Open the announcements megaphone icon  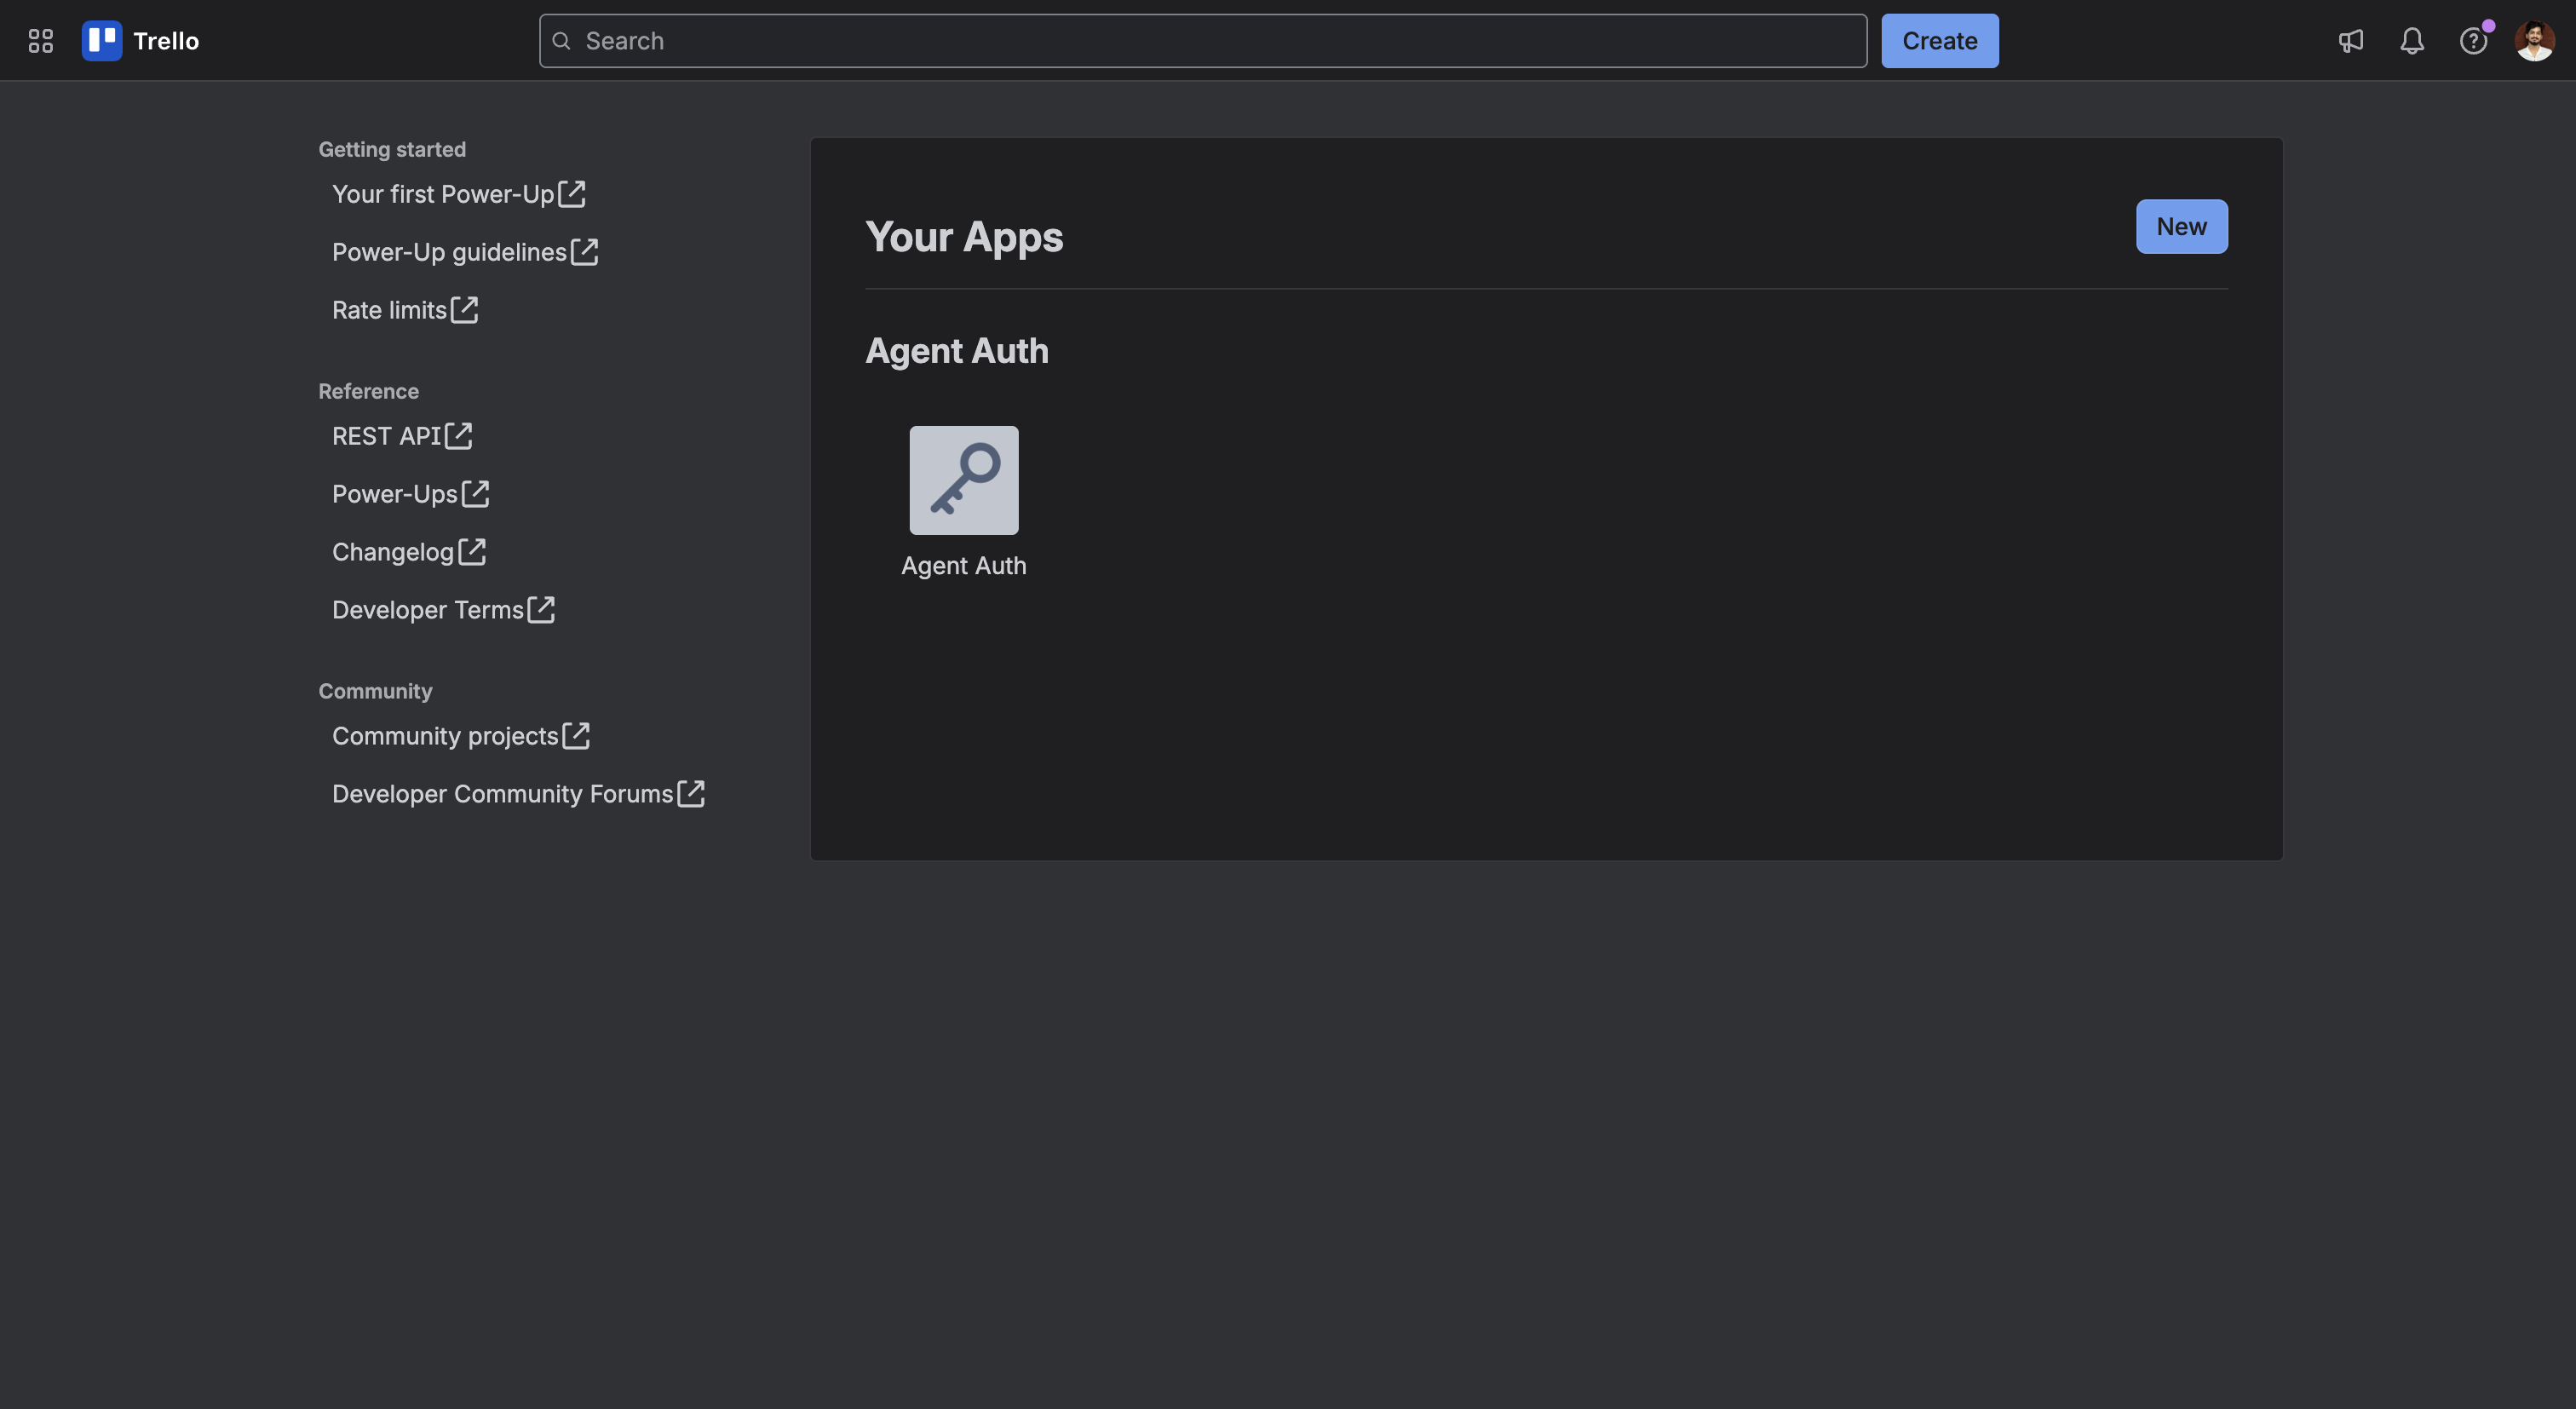point(2350,41)
